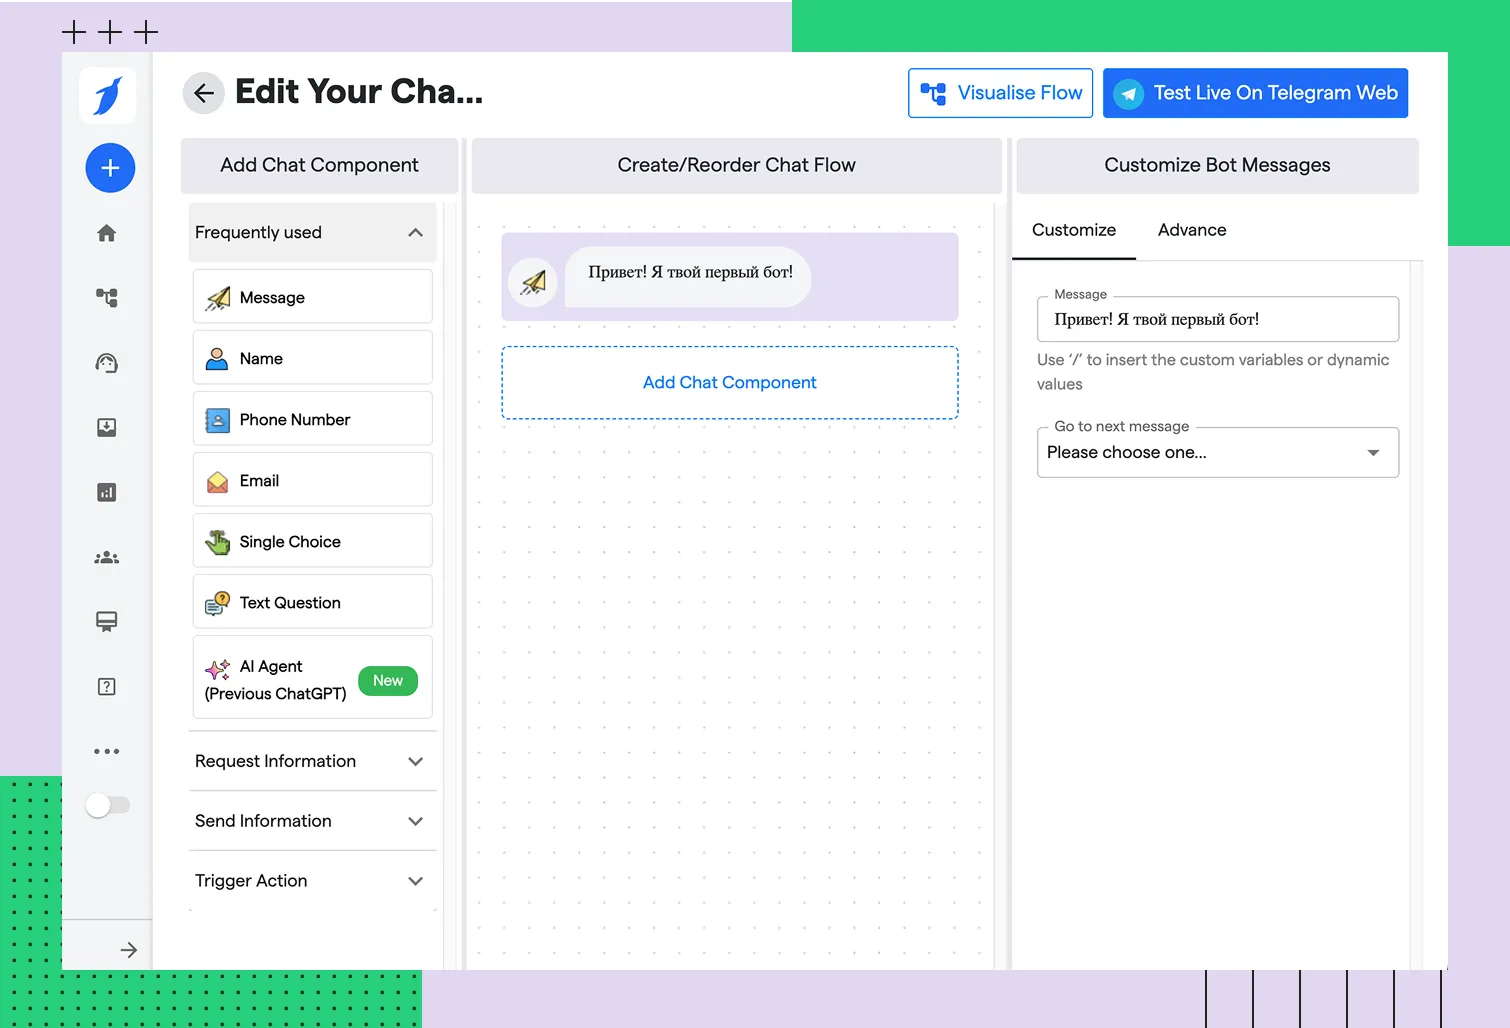Select the Customize tab
This screenshot has width=1510, height=1028.
click(1073, 230)
